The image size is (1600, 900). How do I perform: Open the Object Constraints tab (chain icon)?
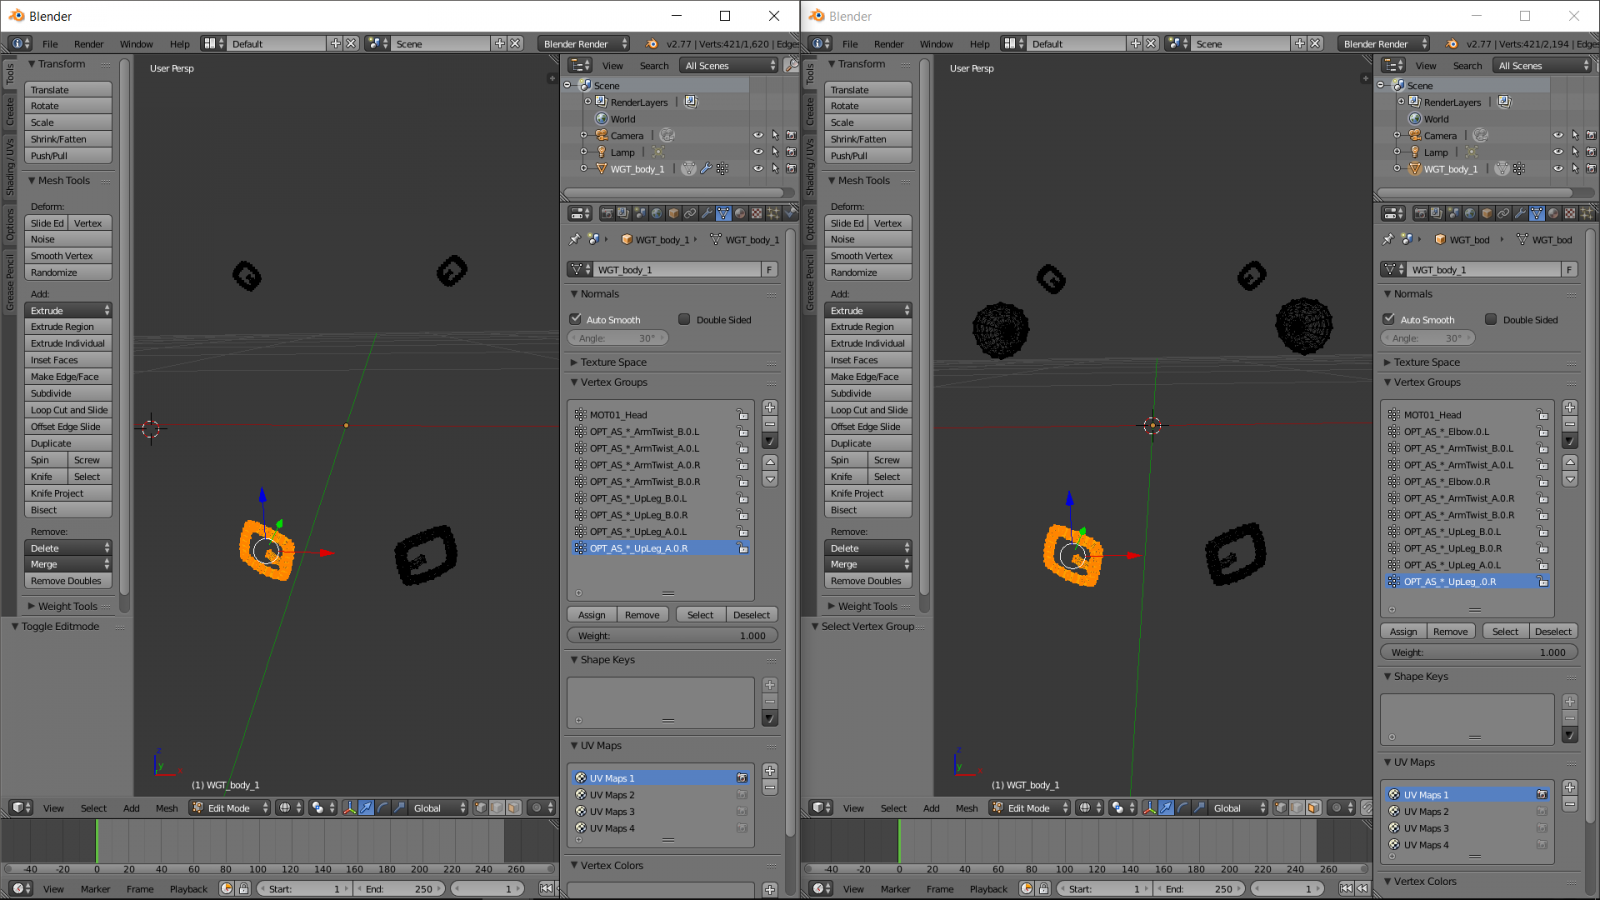690,213
